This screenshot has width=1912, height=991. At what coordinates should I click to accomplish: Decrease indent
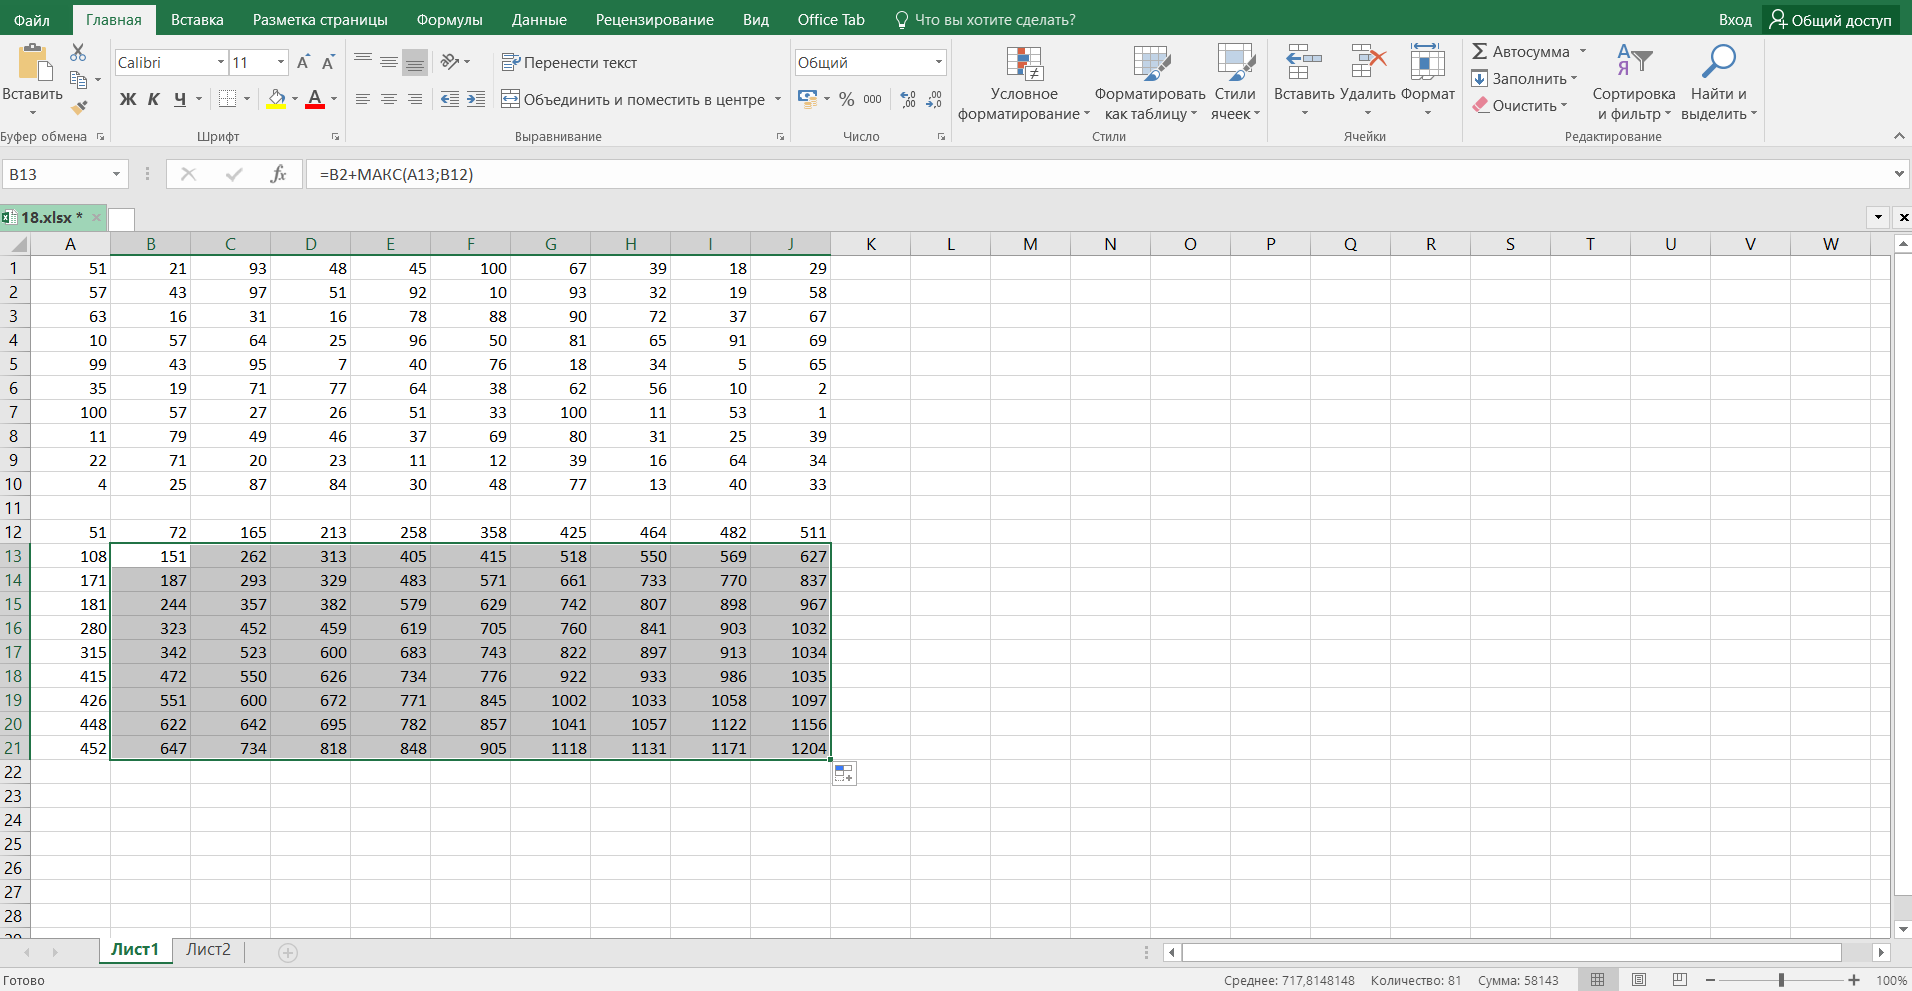[x=450, y=99]
